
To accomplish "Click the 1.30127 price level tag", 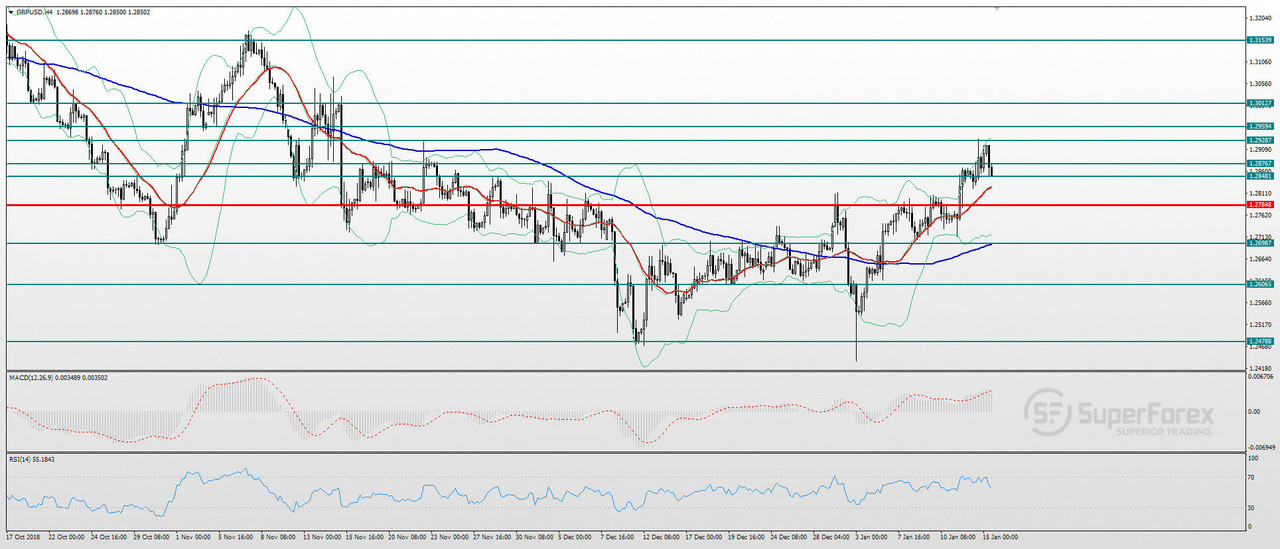I will point(1259,103).
